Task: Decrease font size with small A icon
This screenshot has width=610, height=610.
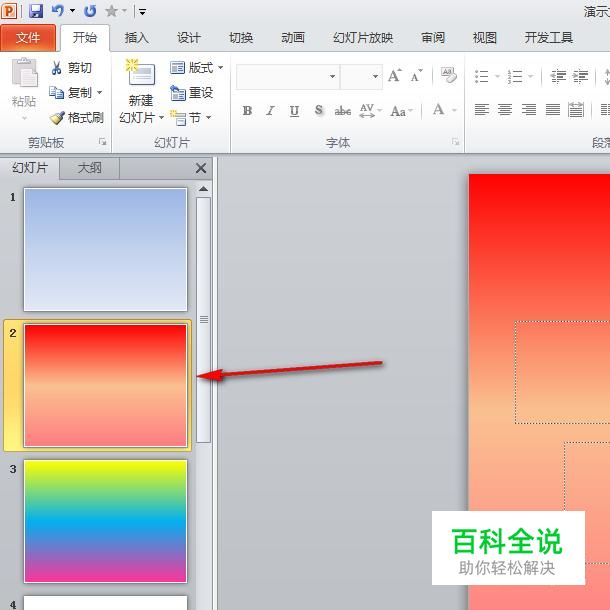Action: [x=417, y=76]
